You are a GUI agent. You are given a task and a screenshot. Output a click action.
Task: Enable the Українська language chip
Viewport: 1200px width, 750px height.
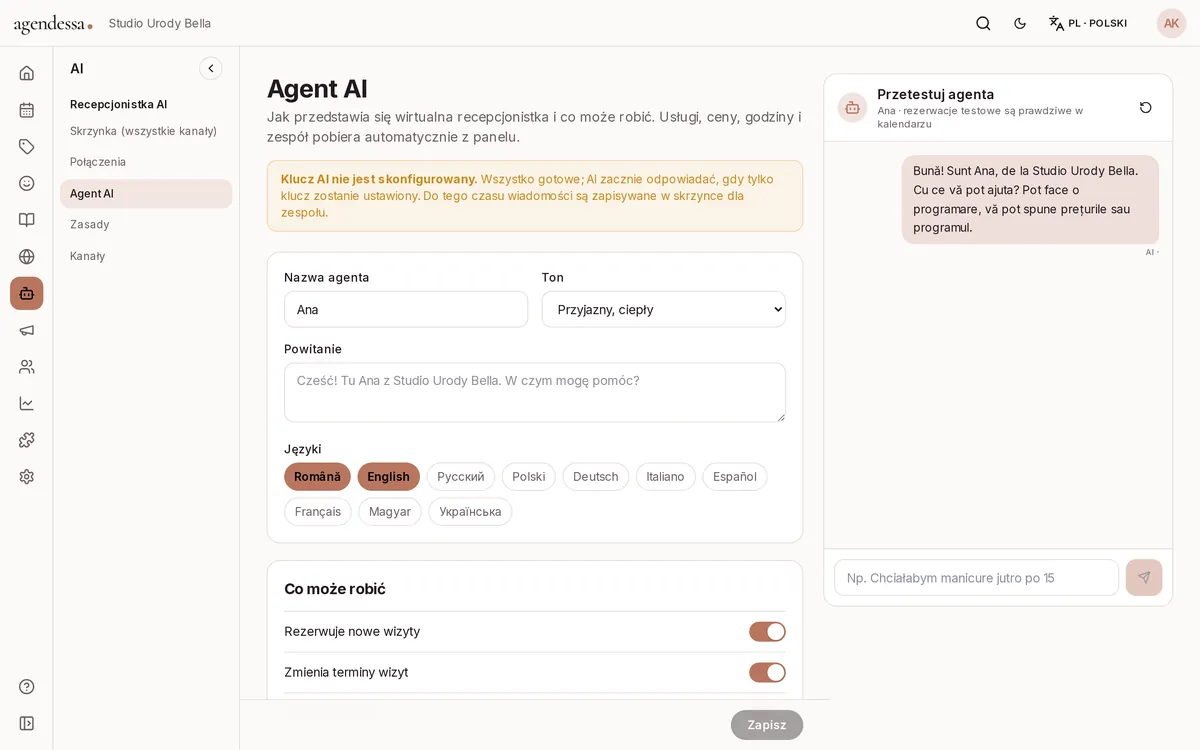[x=470, y=512]
